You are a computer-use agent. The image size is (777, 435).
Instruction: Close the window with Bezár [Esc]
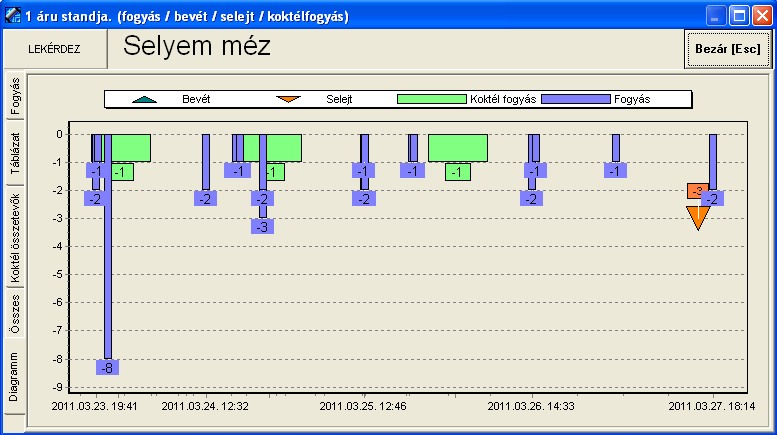tap(727, 49)
